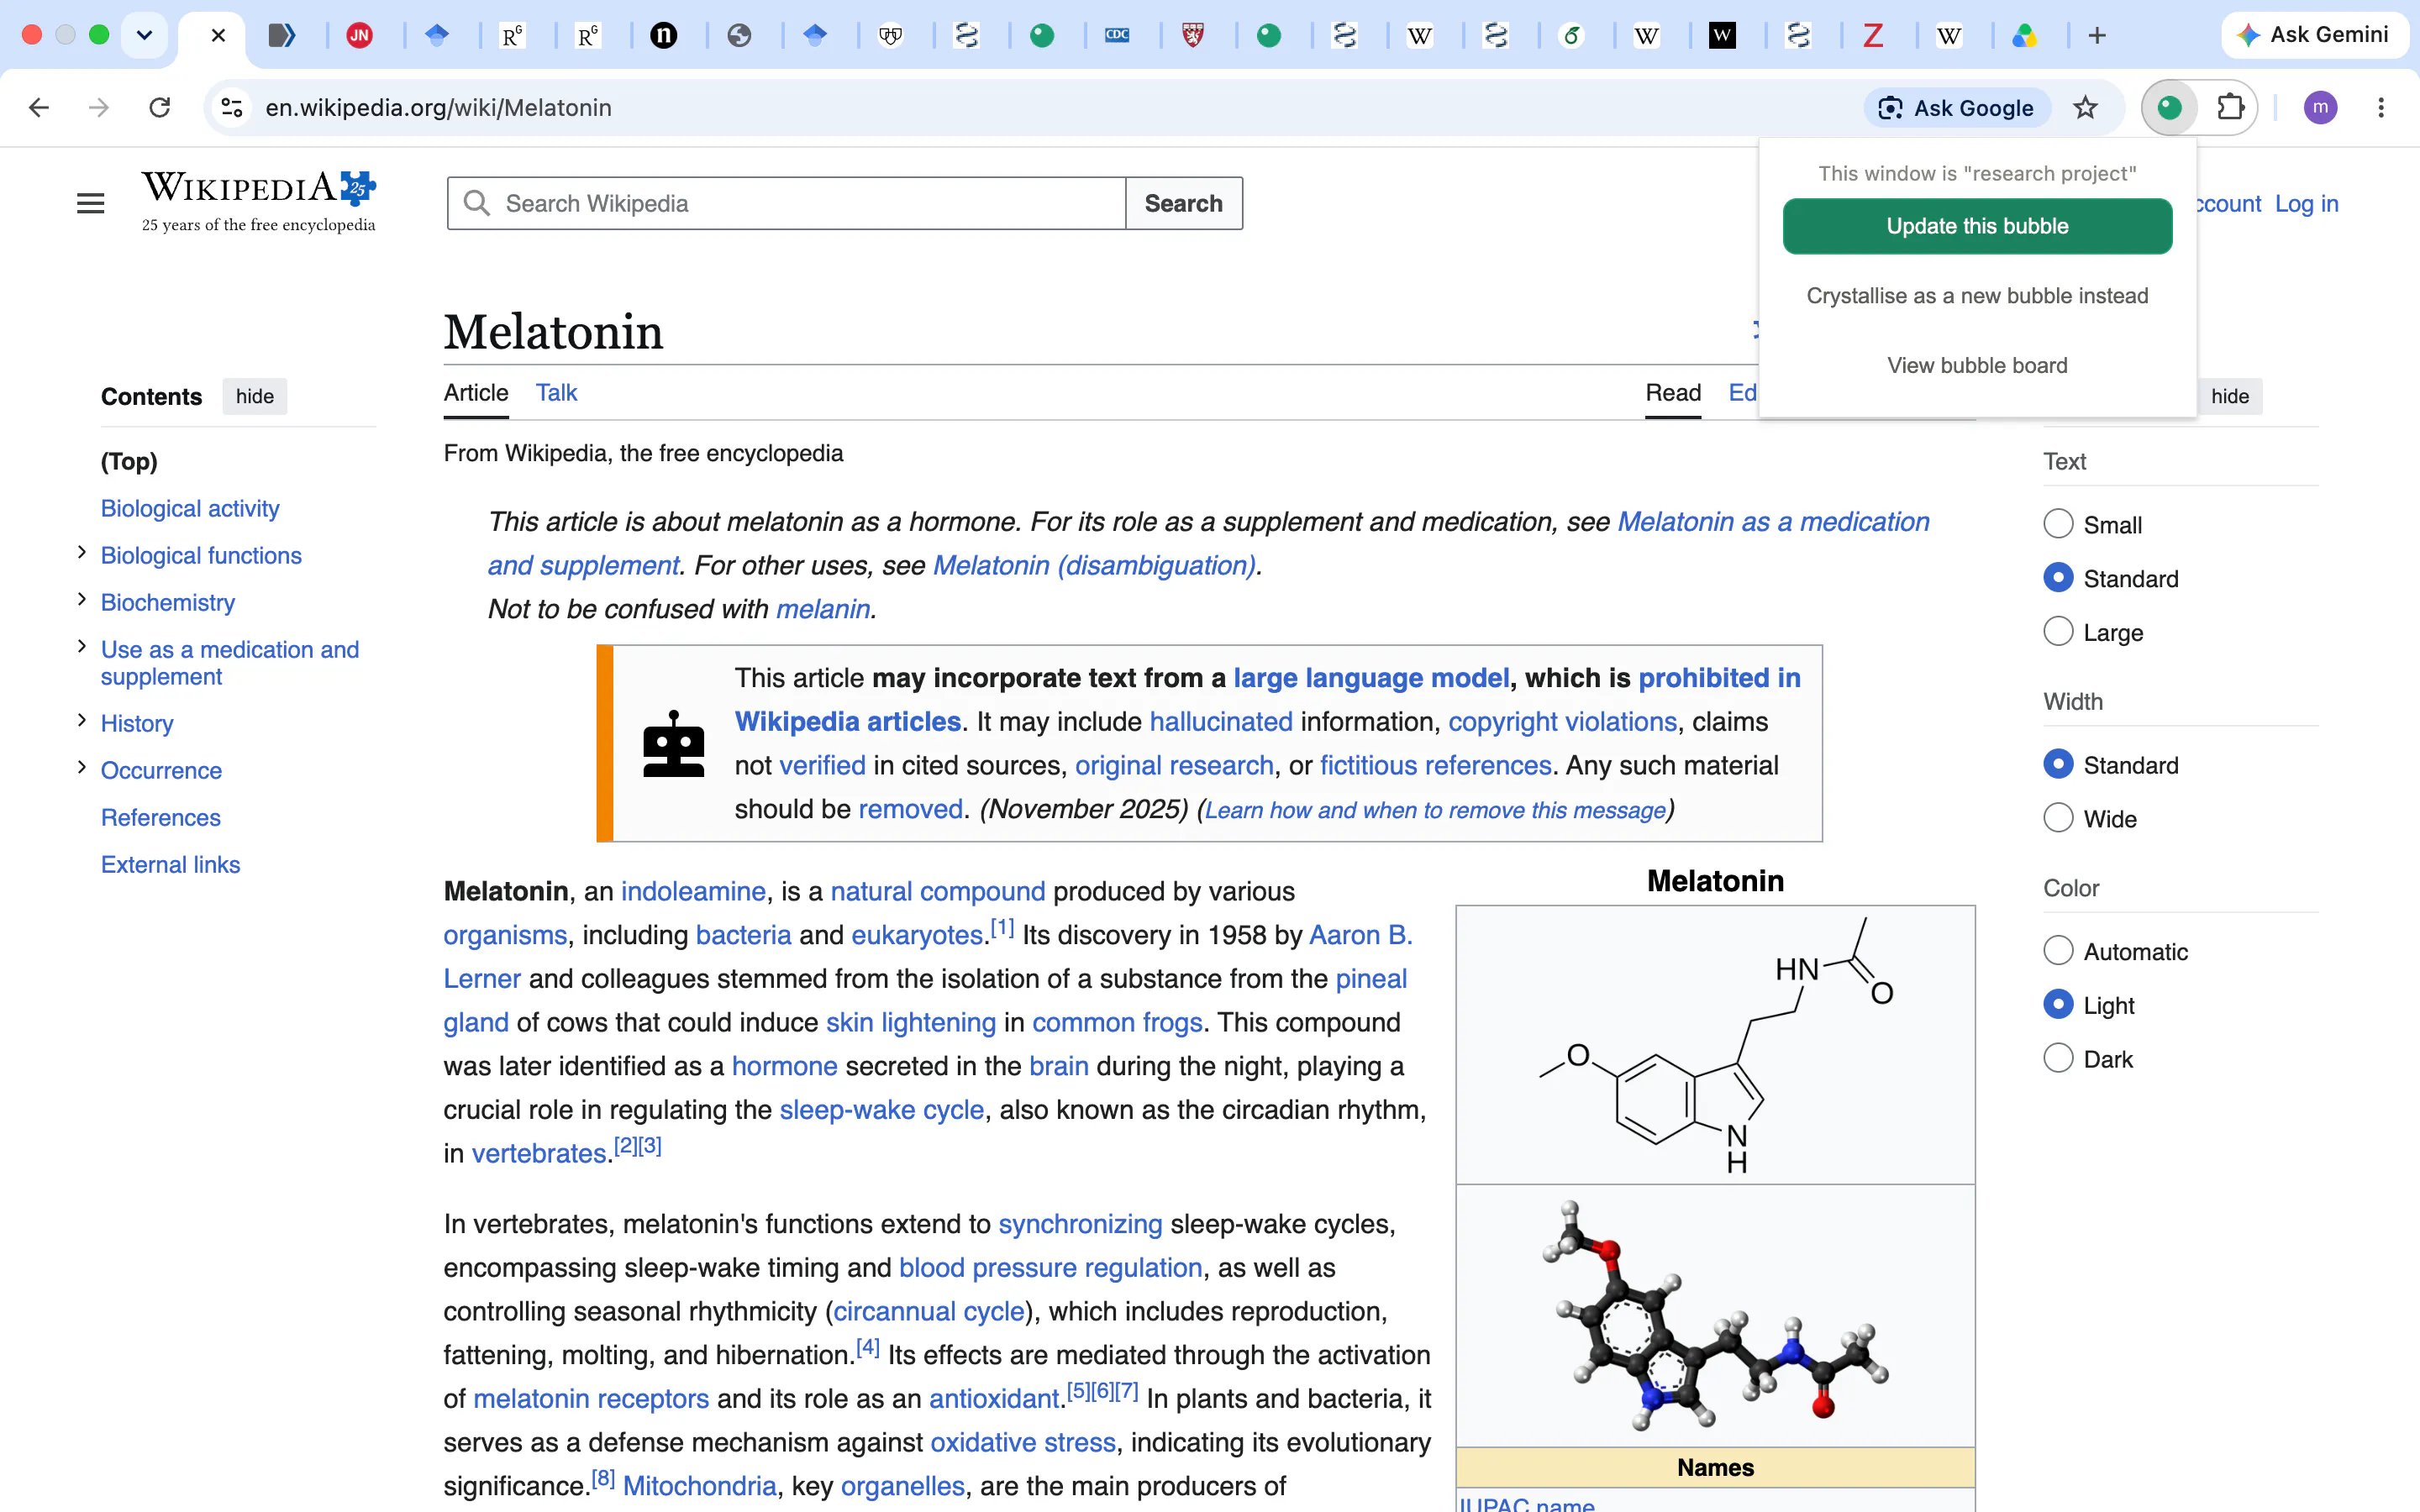Screen dimensions: 2420x1512
Task: Expand the History contents section
Action: [x=82, y=721]
